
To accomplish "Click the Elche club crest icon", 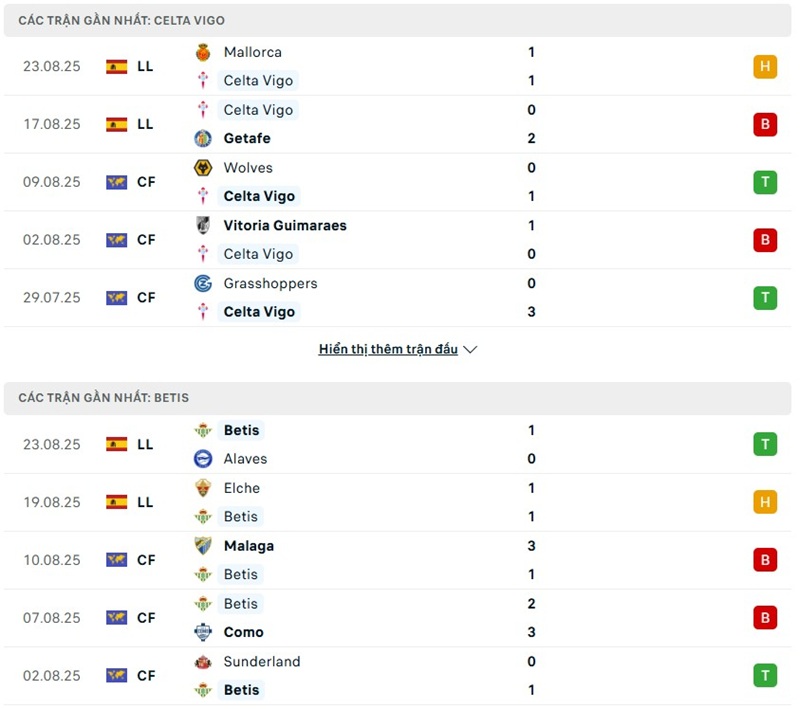I will click(x=203, y=488).
